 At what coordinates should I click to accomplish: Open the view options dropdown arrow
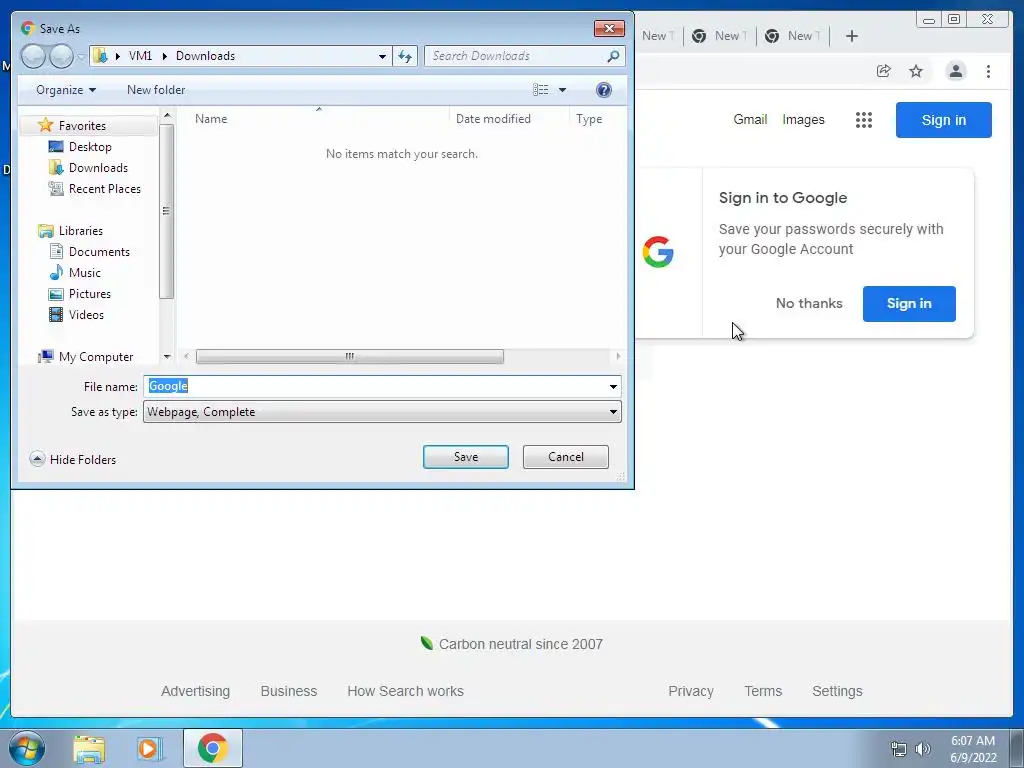(x=562, y=90)
